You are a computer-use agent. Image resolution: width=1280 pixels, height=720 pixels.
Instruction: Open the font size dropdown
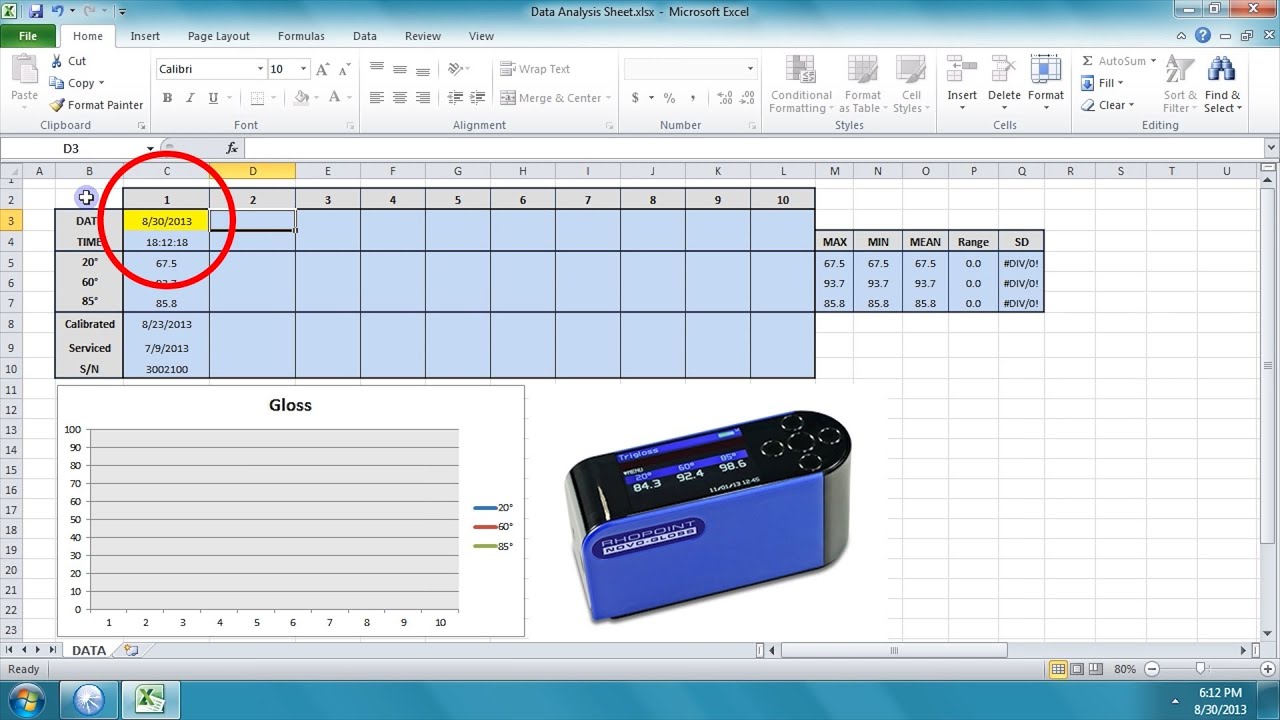point(304,69)
